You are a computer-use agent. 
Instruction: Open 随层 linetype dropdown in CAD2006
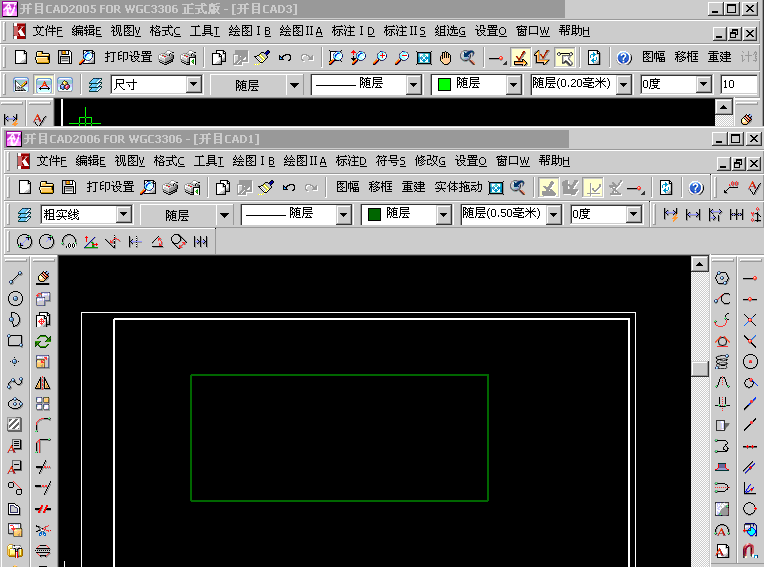pos(343,214)
